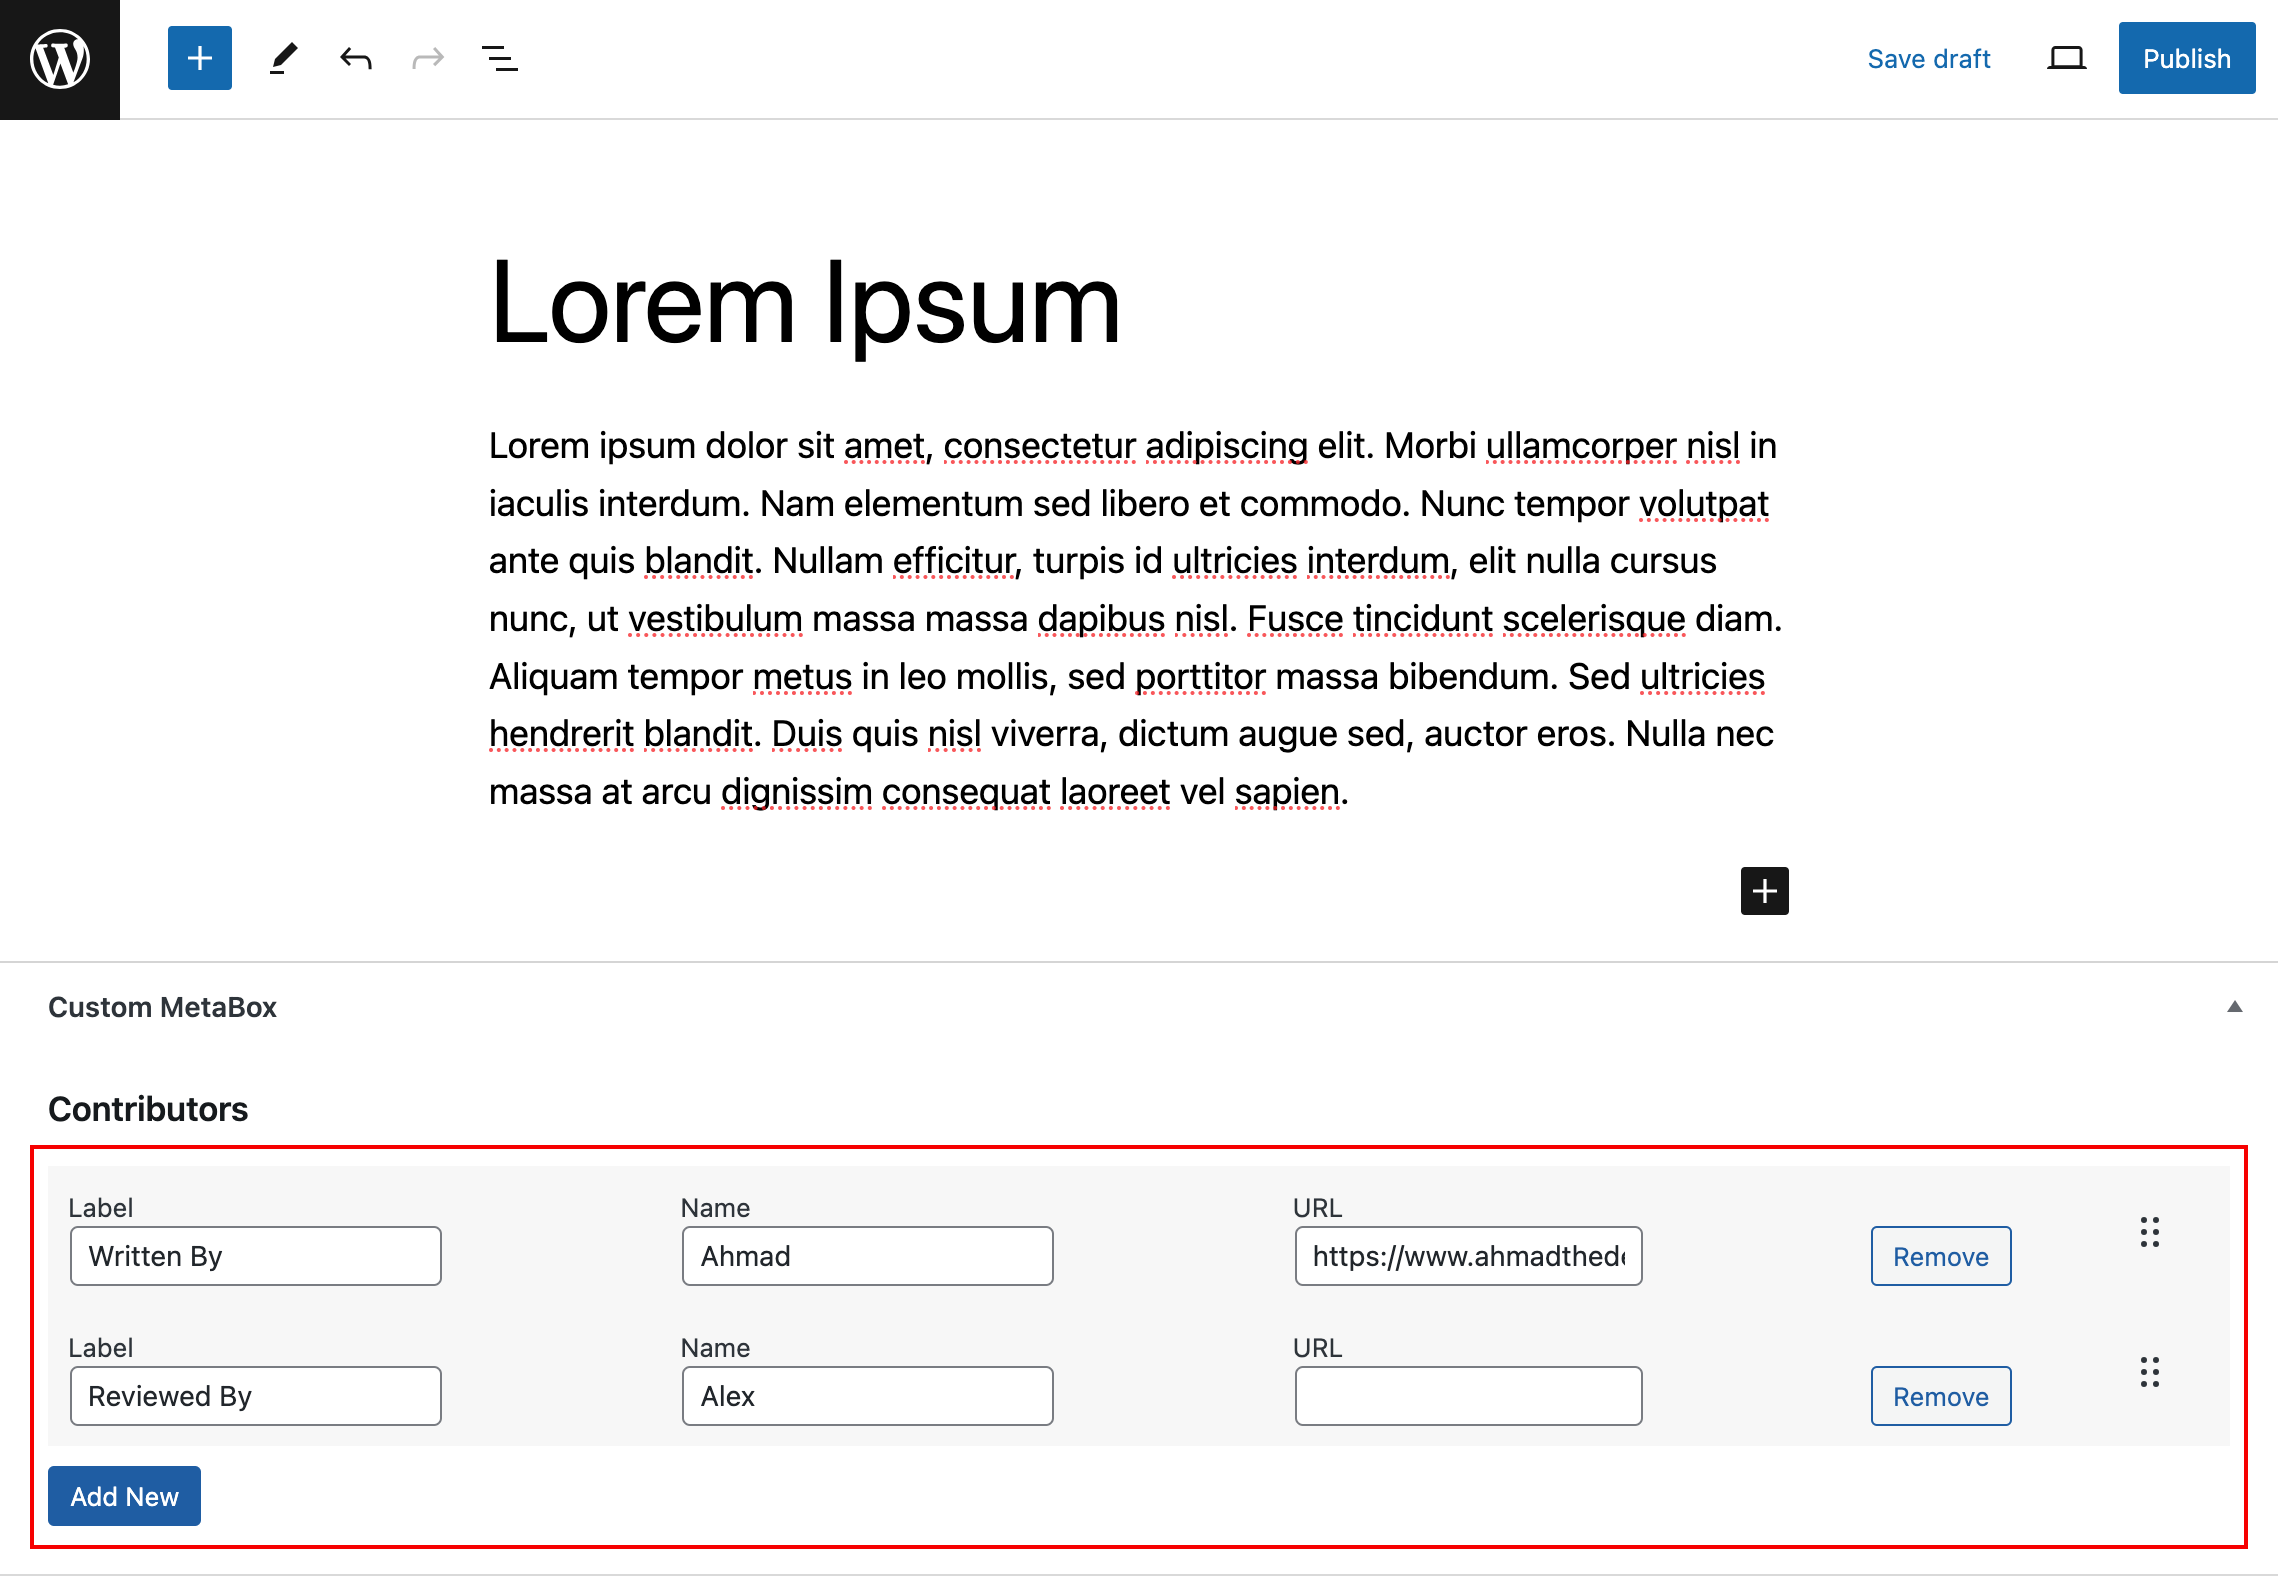
Task: Save the post as a draft
Action: point(1928,58)
